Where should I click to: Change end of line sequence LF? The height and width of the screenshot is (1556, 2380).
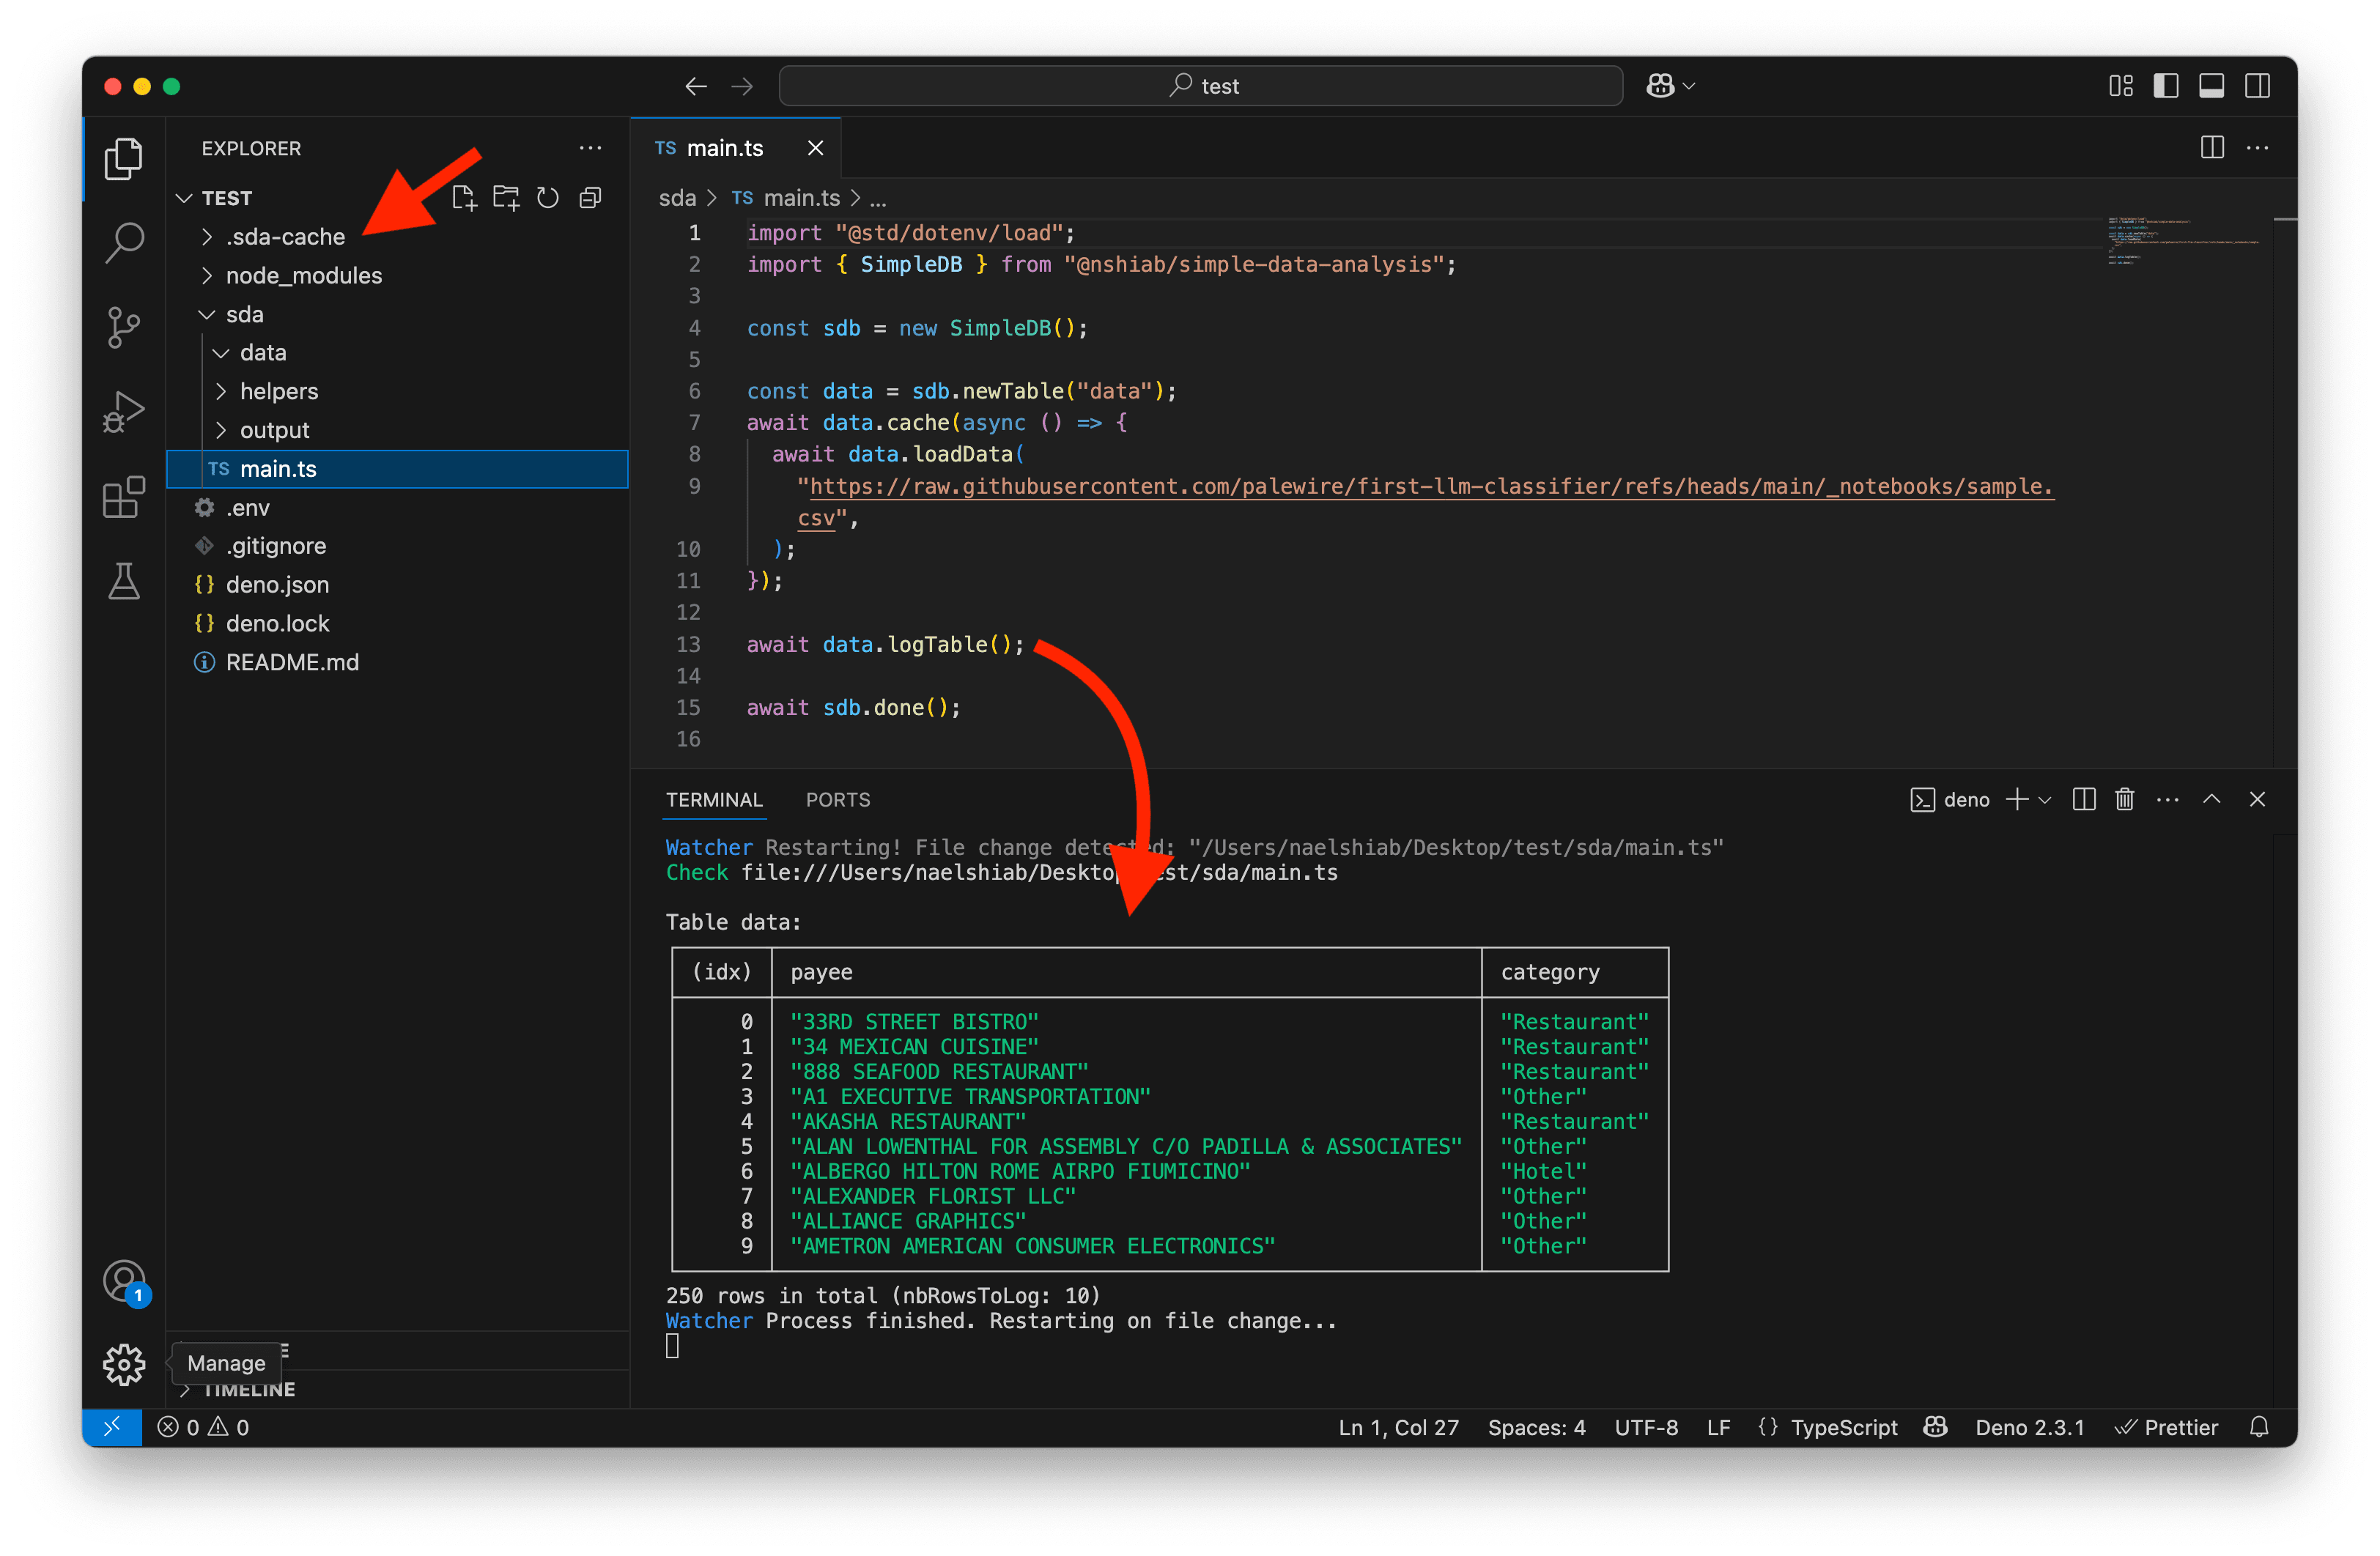1718,1427
